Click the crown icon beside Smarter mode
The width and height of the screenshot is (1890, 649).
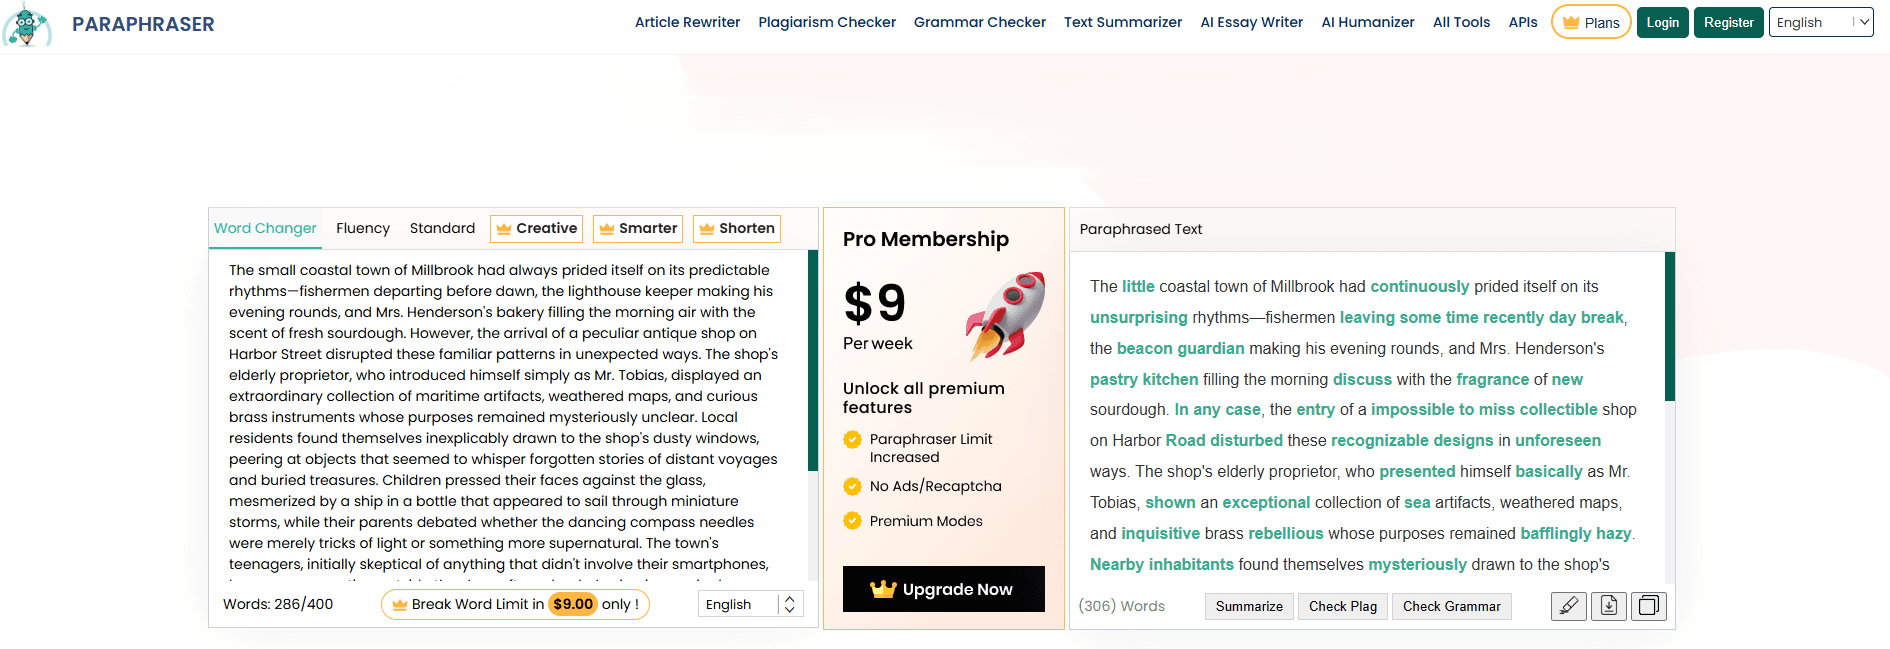[607, 229]
